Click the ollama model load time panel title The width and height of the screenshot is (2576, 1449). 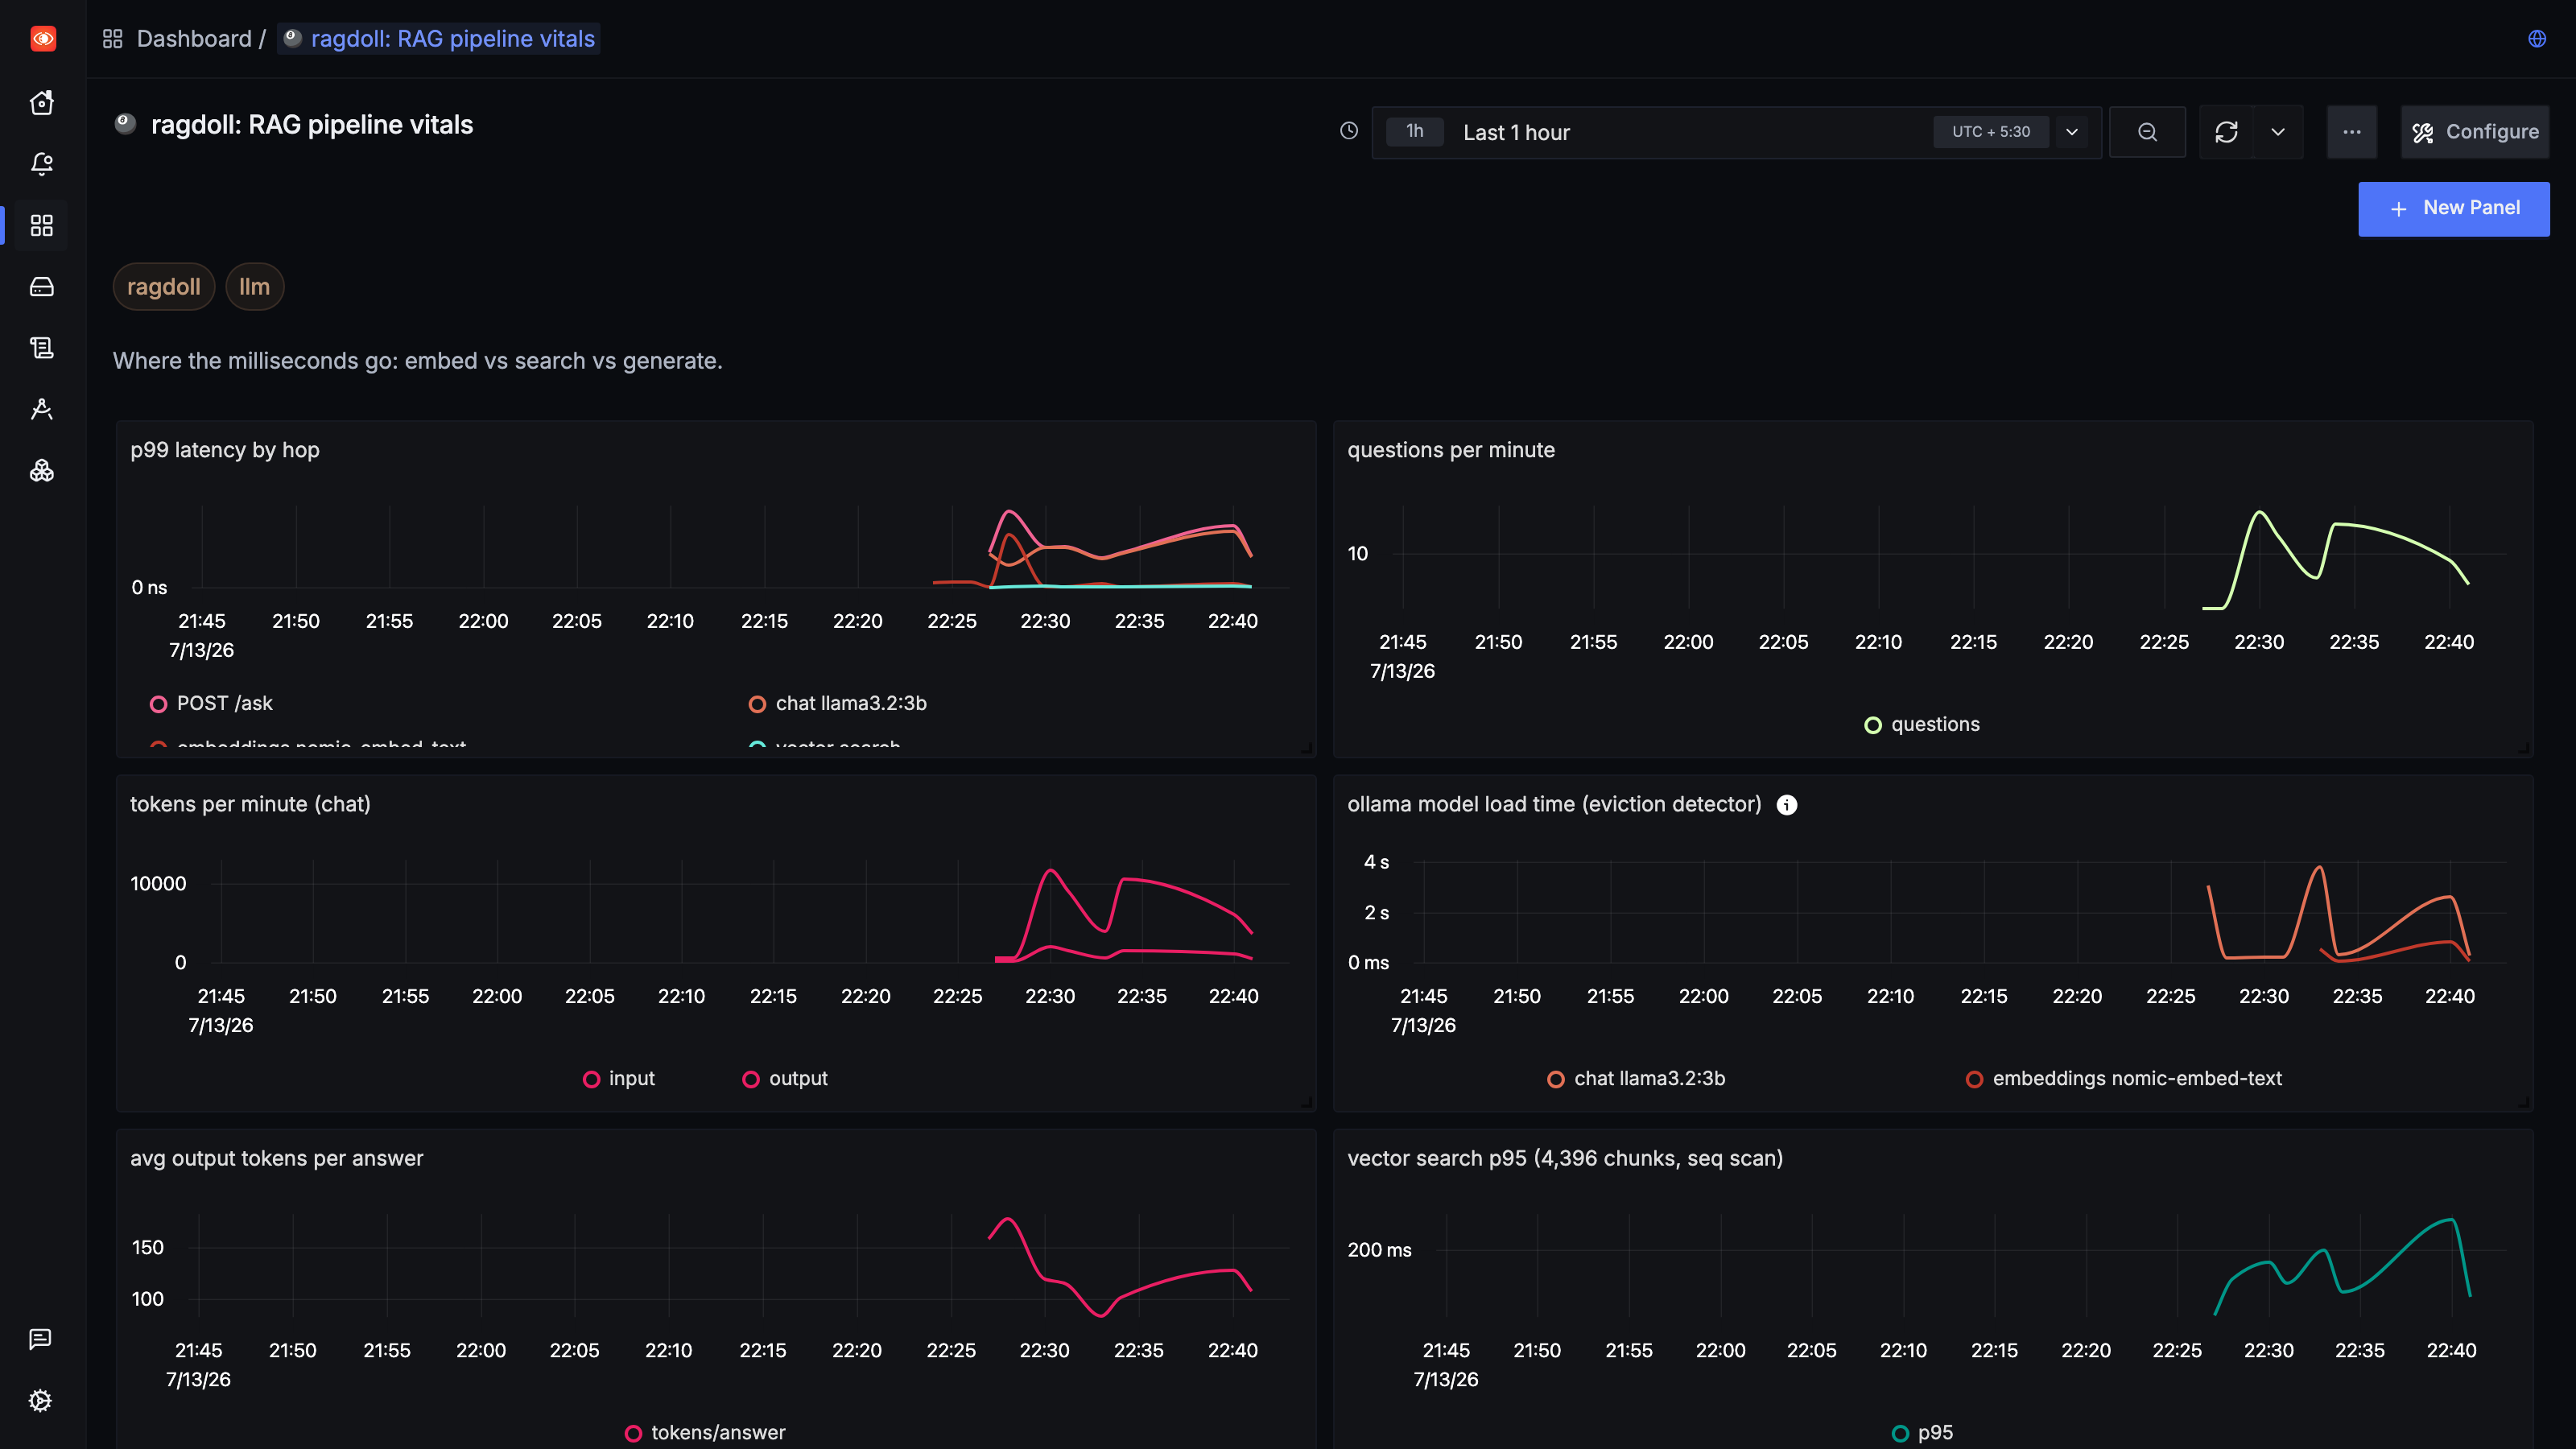pos(1554,805)
